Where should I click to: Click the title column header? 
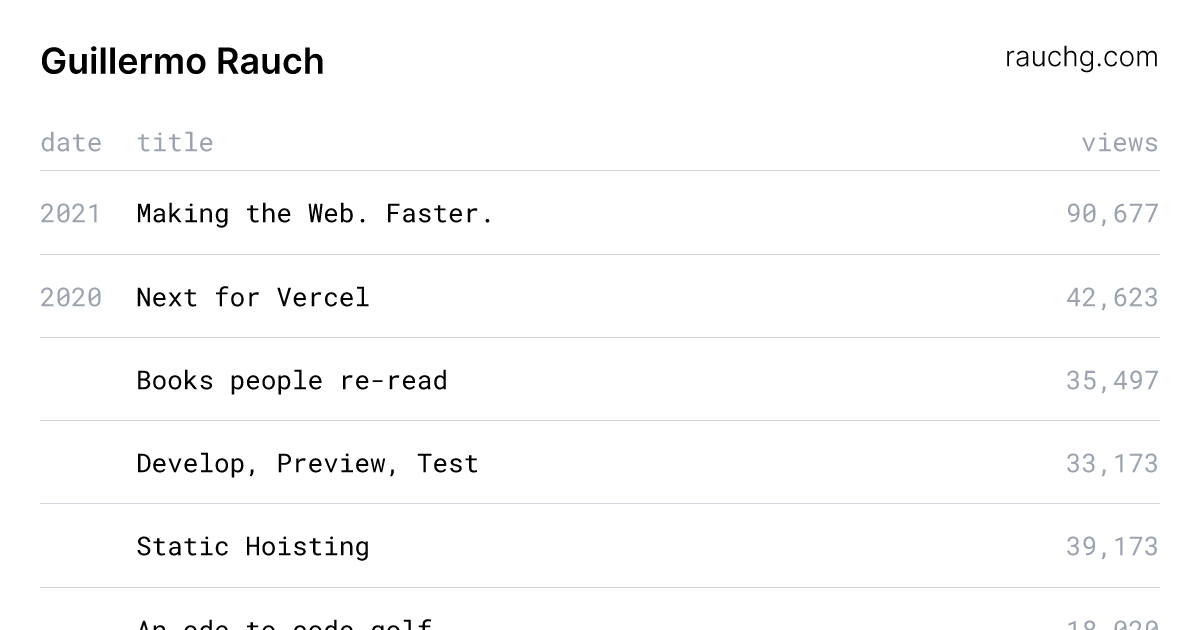(175, 143)
